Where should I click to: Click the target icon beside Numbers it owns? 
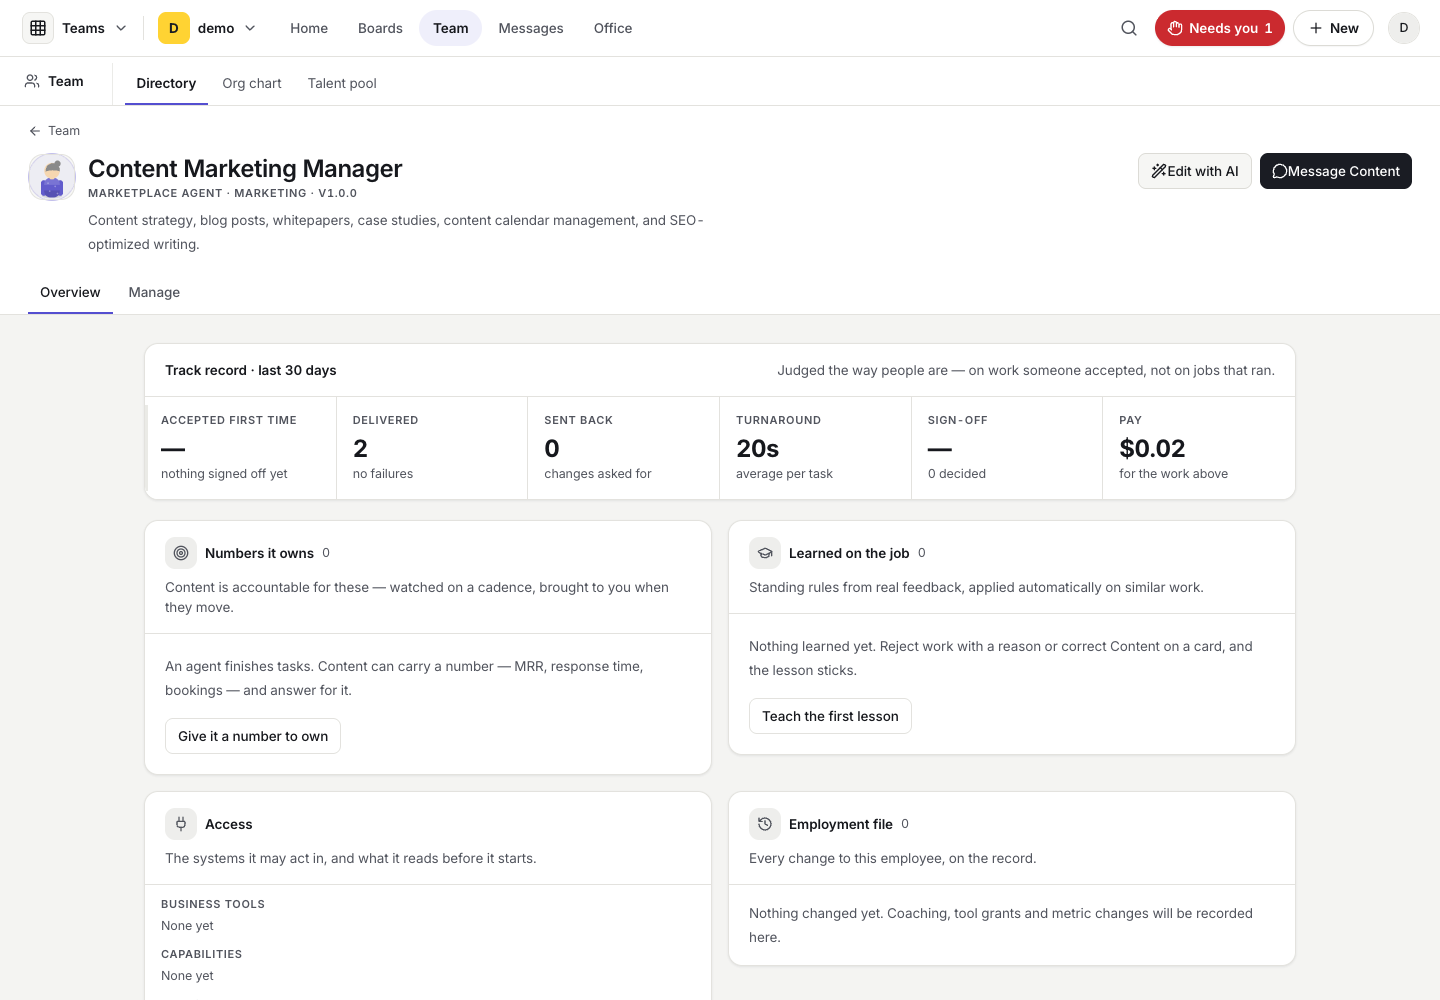[181, 553]
